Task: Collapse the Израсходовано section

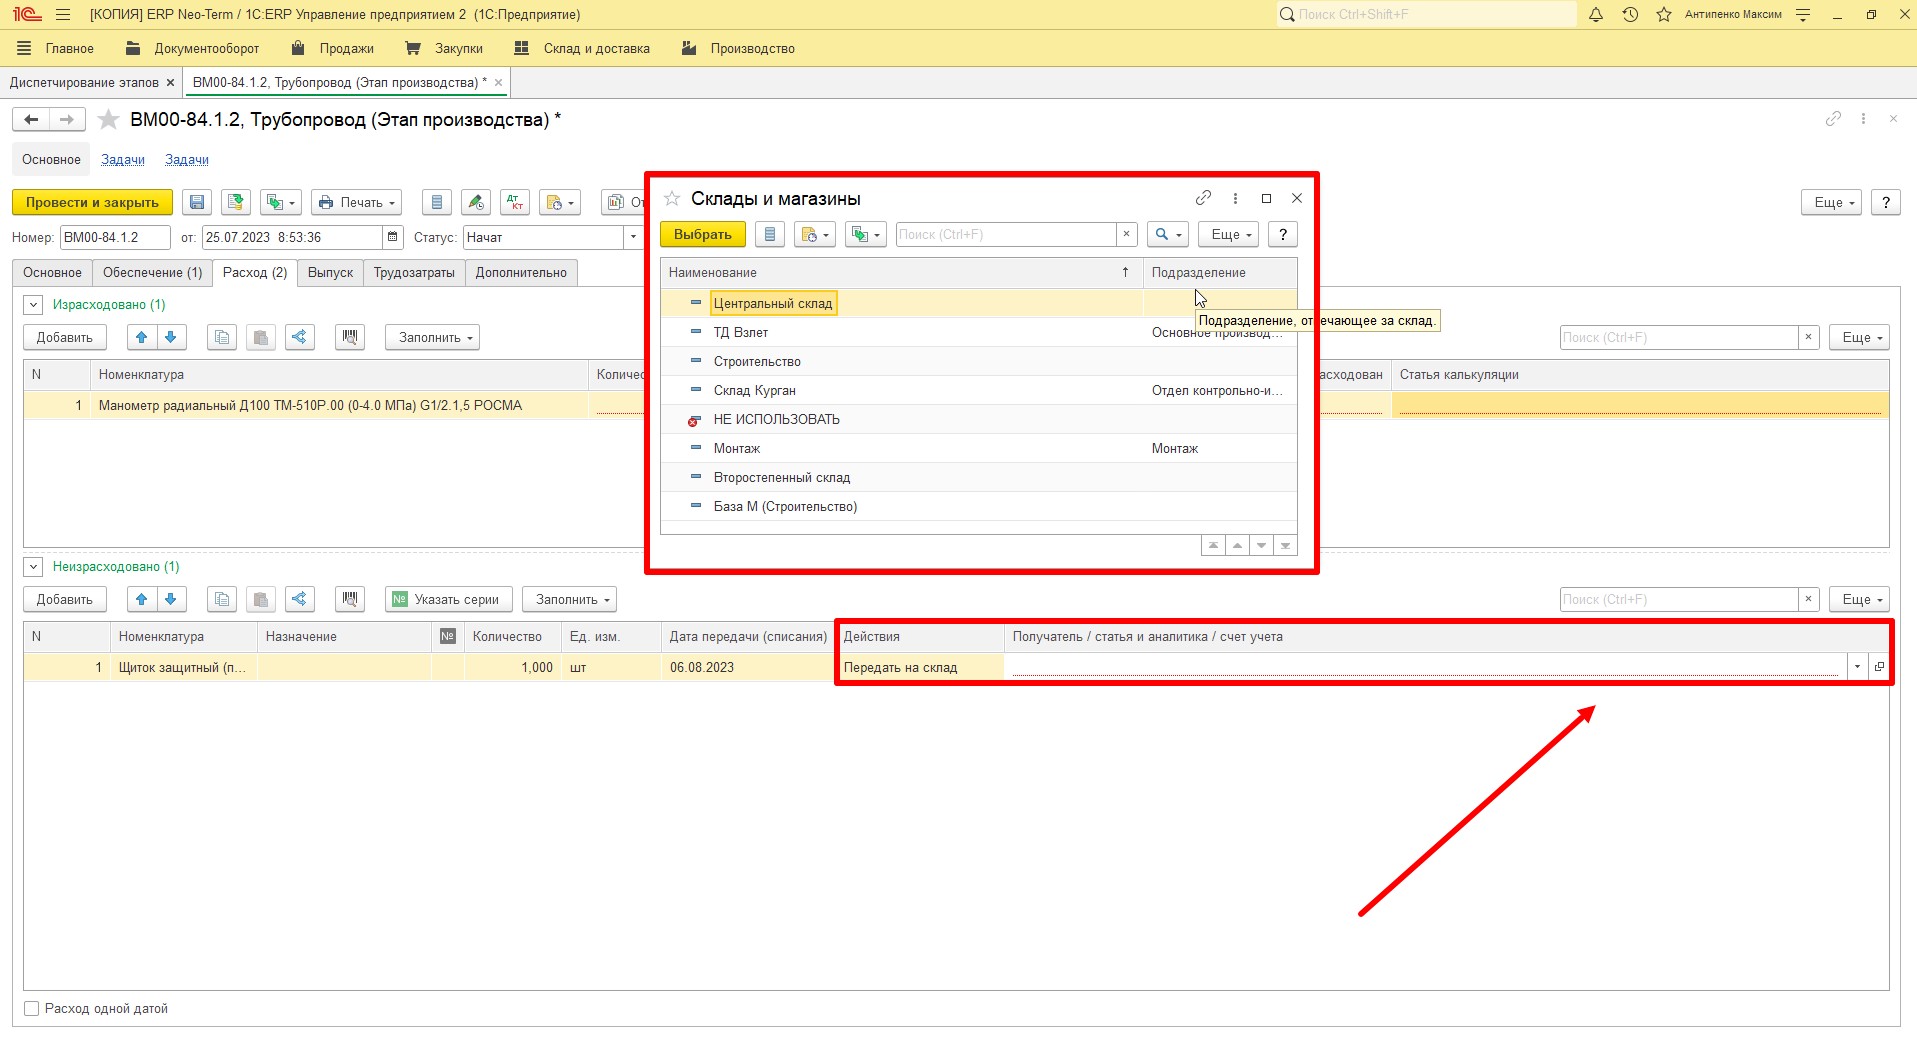Action: coord(33,305)
